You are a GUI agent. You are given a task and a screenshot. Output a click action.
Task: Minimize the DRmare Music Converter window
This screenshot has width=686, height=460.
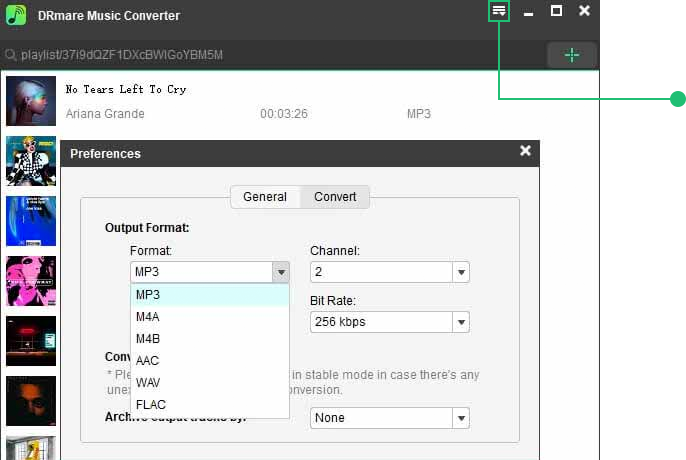coord(528,14)
